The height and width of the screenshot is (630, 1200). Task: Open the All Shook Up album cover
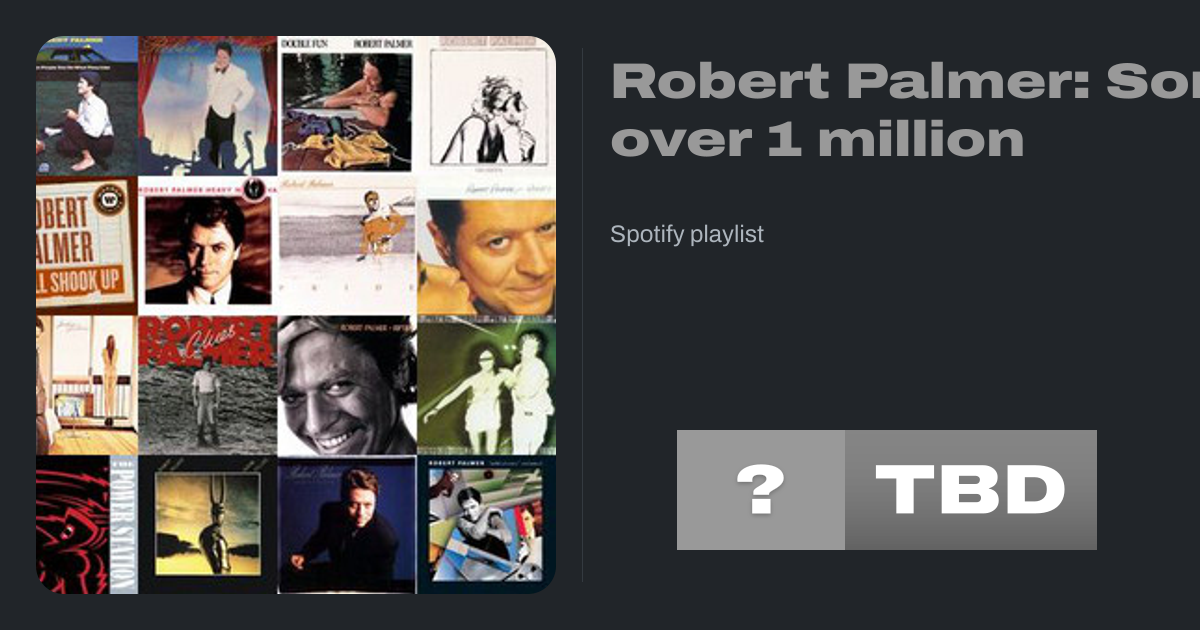click(87, 246)
